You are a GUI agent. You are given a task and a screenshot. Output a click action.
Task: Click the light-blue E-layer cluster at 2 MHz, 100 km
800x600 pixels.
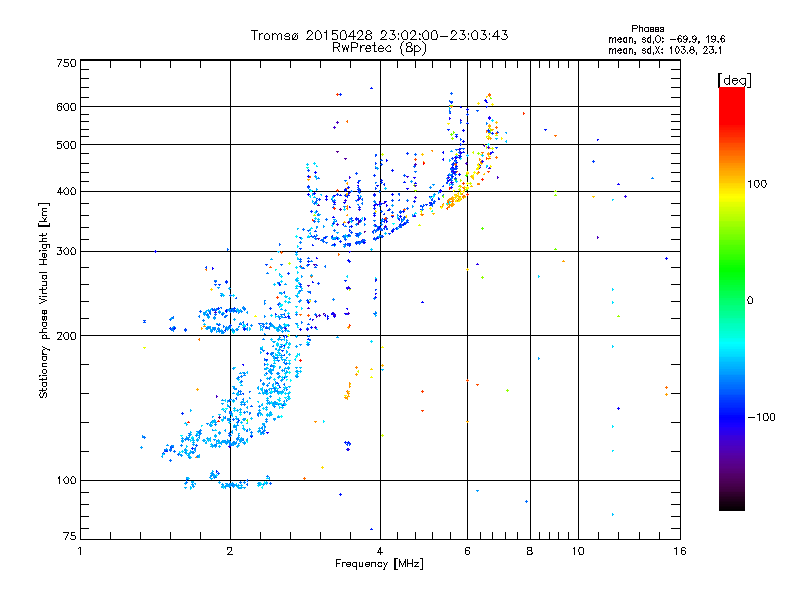point(234,485)
